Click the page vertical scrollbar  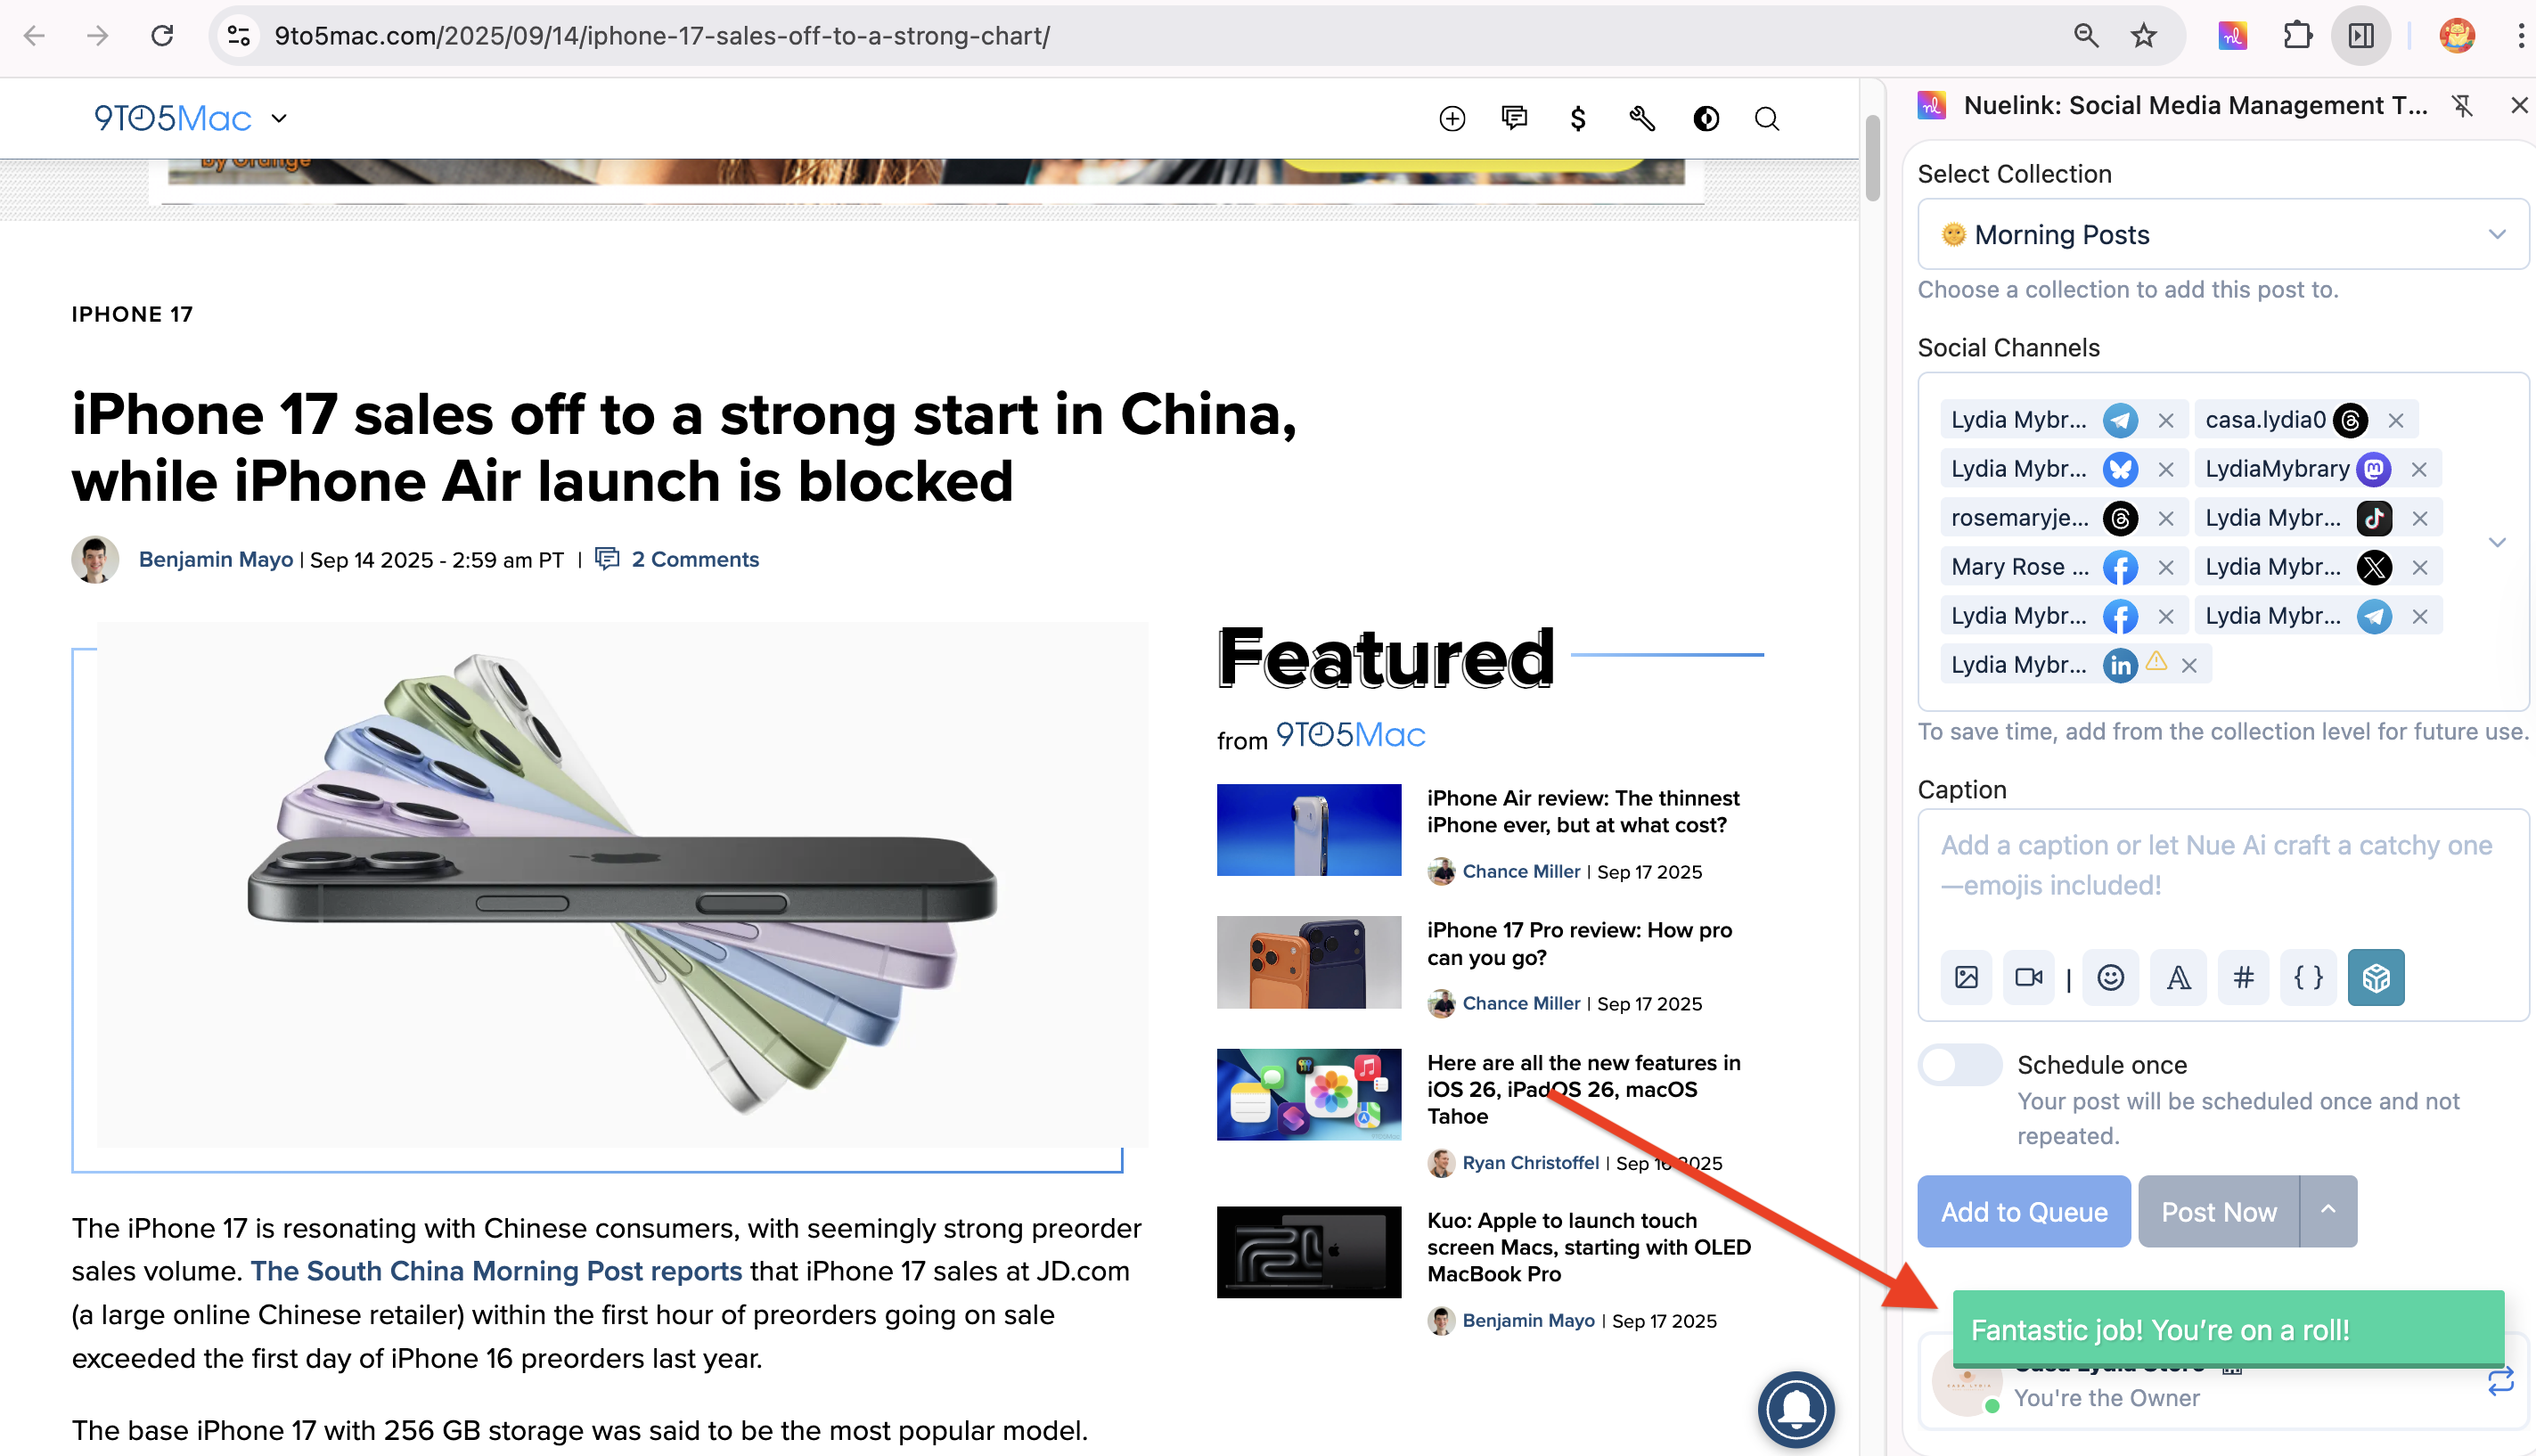coord(1871,160)
